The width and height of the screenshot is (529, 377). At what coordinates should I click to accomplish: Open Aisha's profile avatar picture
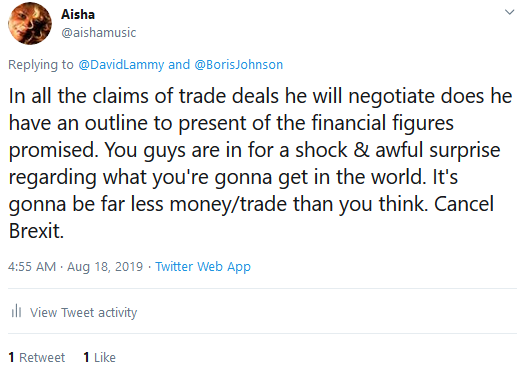[x=30, y=23]
